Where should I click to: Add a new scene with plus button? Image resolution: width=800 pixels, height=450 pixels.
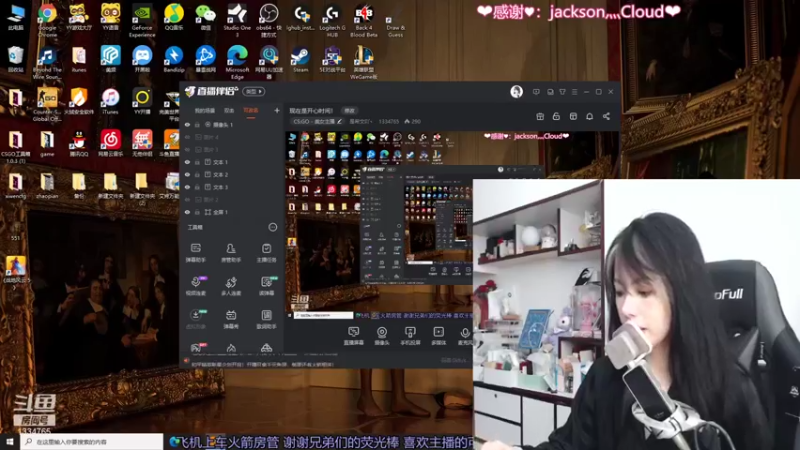click(277, 110)
